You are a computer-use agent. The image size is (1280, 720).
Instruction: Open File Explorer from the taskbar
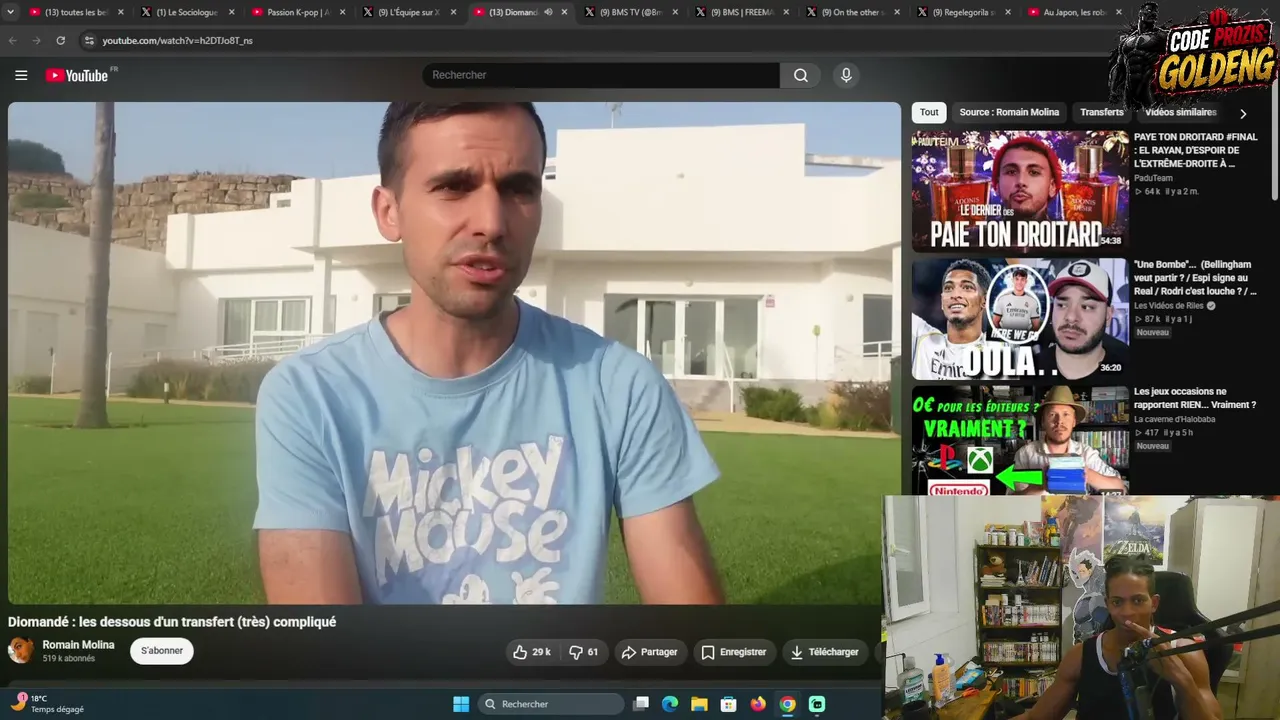click(x=699, y=704)
